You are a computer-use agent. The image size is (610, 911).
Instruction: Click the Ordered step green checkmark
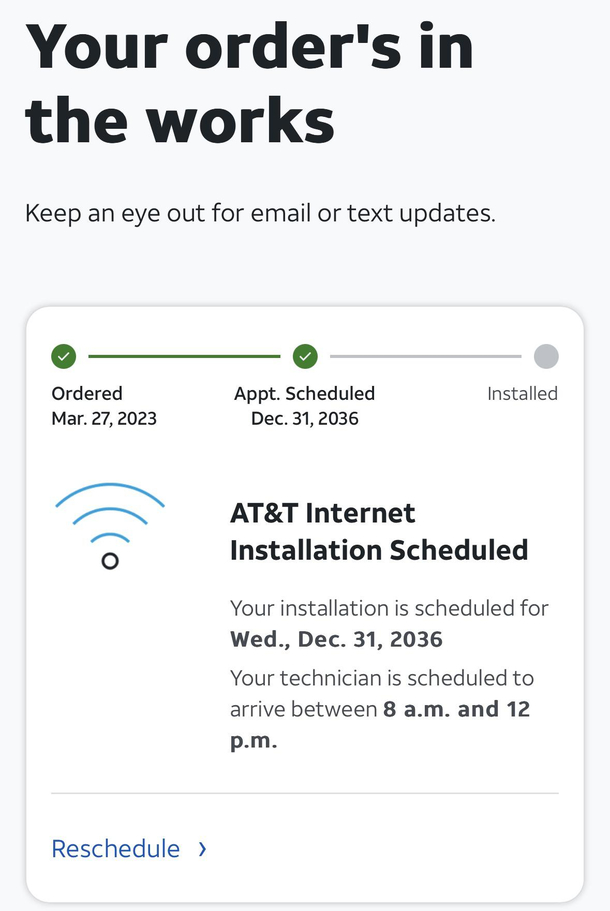[64, 356]
